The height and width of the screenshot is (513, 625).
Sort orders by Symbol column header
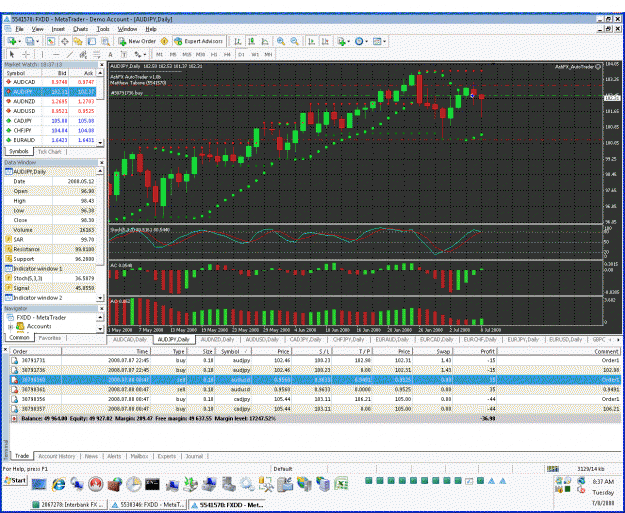(x=233, y=351)
